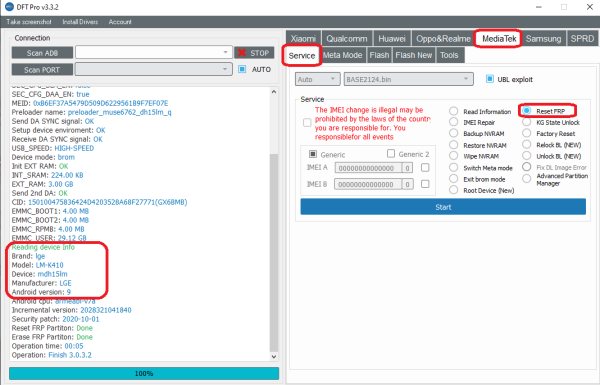This screenshot has height=385, width=600.
Task: Select Reset FRP radio option
Action: pos(527,111)
